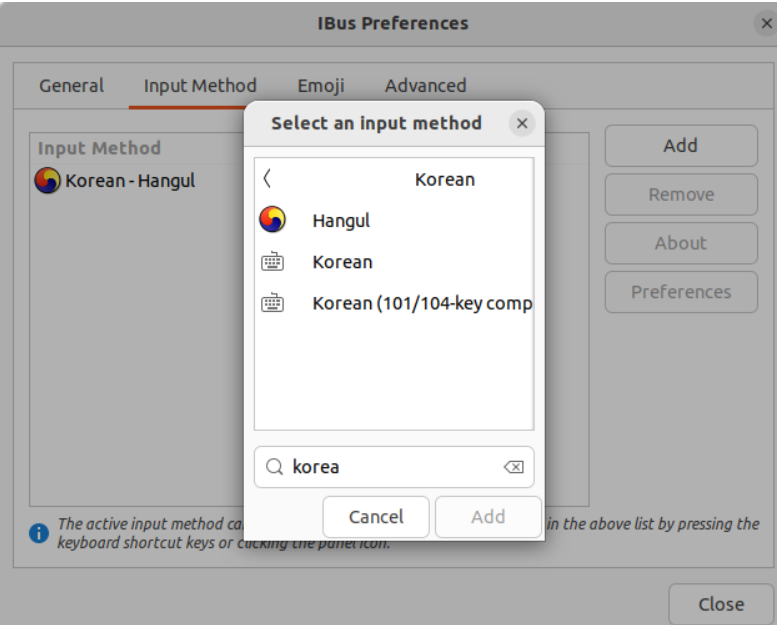The image size is (777, 625).
Task: Click the keyboard icon beside Korean layout row
Action: pyautogui.click(x=273, y=261)
